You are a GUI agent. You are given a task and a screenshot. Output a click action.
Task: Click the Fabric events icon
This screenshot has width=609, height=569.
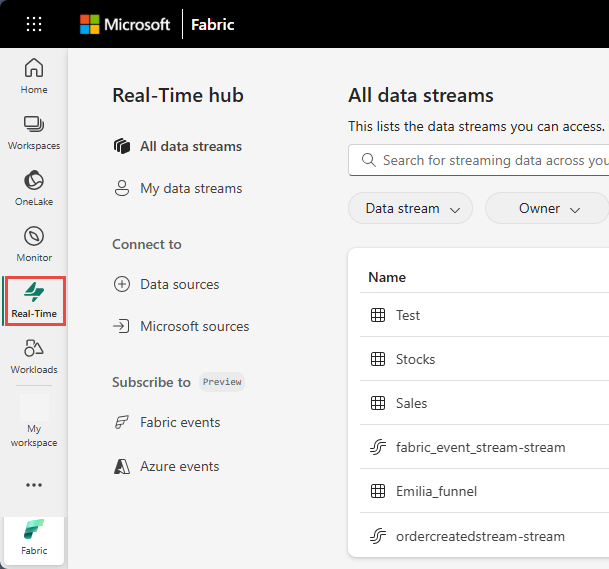pyautogui.click(x=122, y=422)
